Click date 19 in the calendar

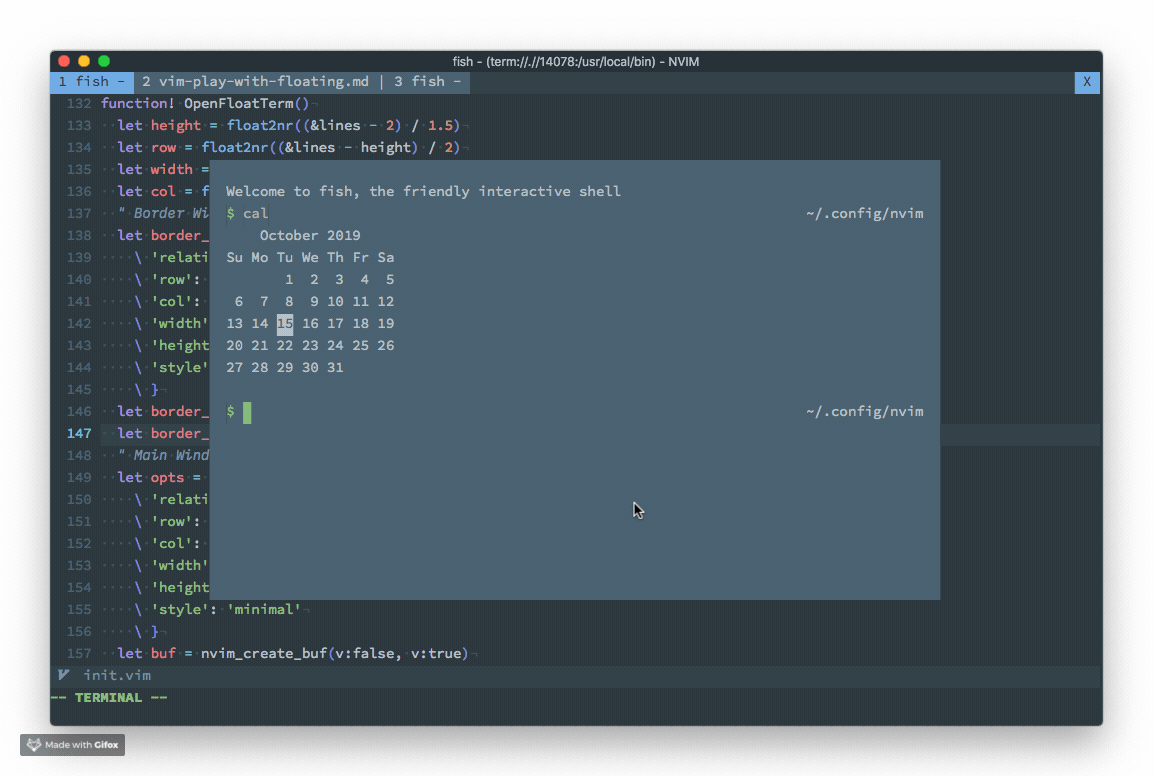(385, 324)
